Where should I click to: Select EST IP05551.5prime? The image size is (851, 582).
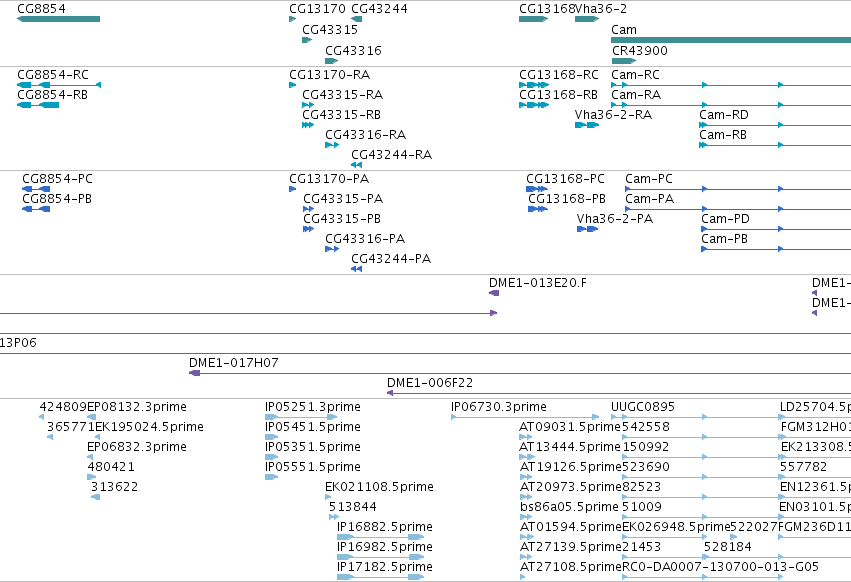tap(313, 467)
